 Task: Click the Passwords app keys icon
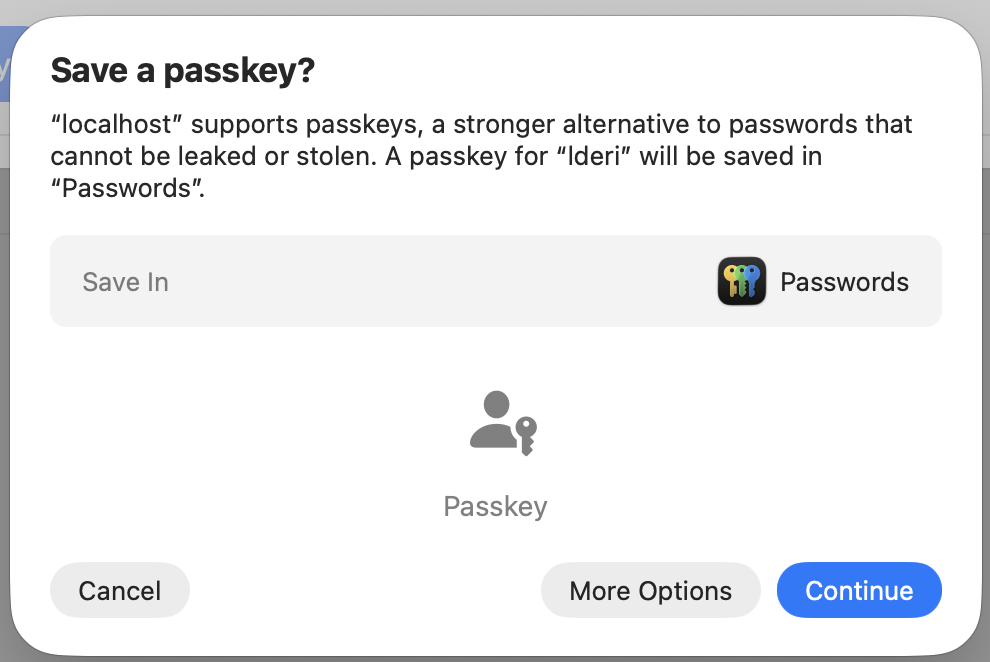pyautogui.click(x=741, y=282)
